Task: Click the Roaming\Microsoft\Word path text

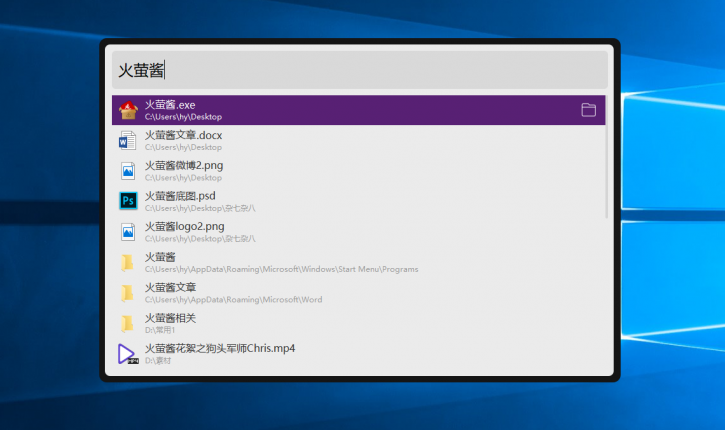Action: click(233, 300)
